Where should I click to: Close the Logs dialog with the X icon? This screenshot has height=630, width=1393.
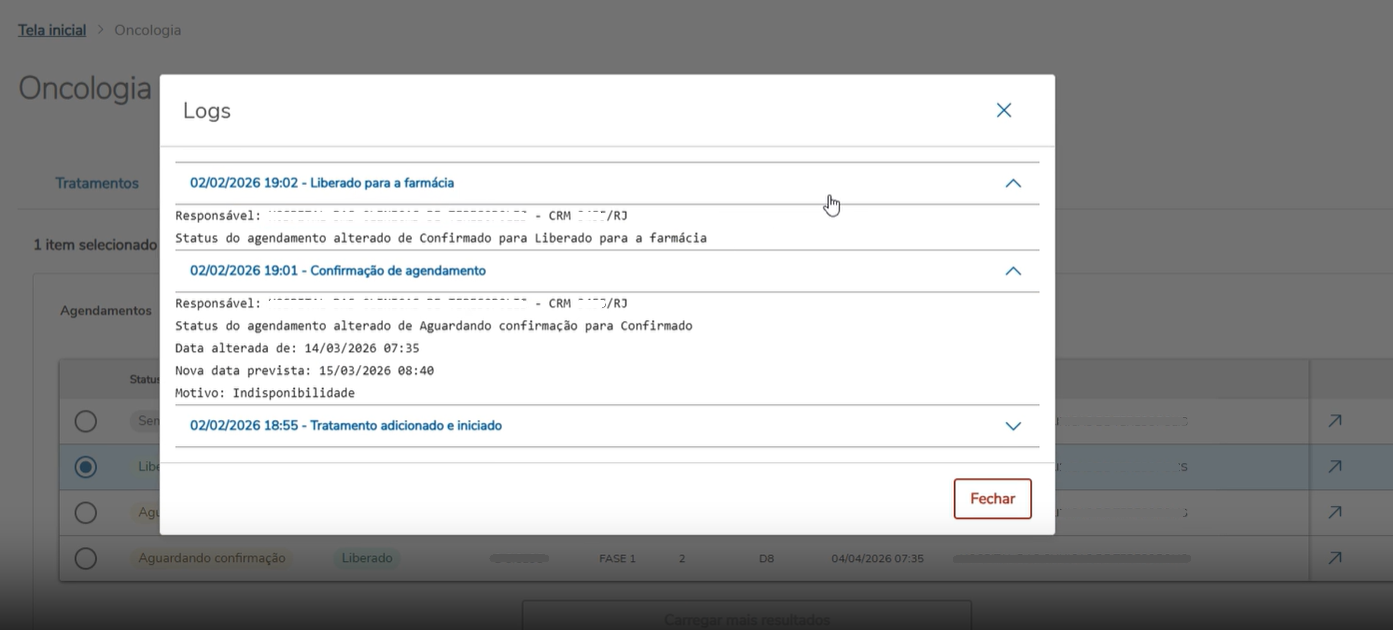[x=1004, y=110]
